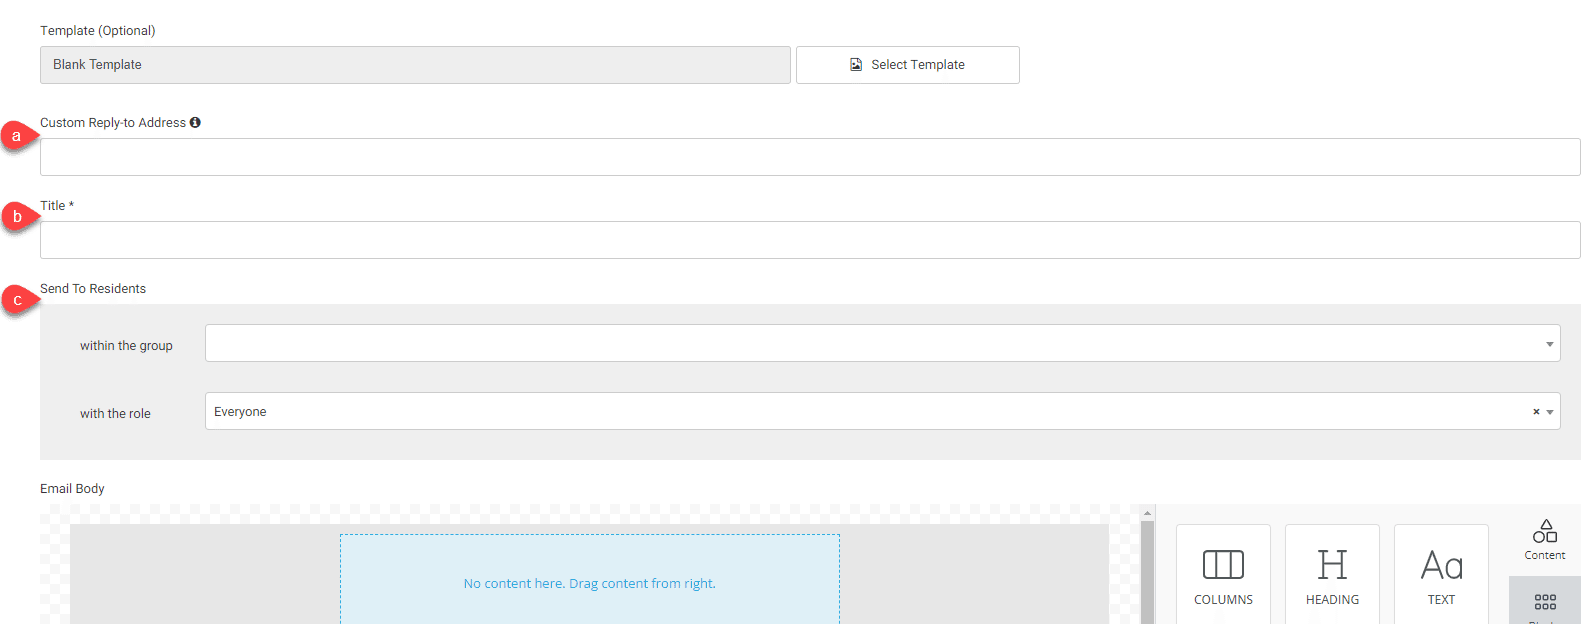Image resolution: width=1586 pixels, height=624 pixels.
Task: Open the Content tab in editor sidebar
Action: [x=1545, y=540]
